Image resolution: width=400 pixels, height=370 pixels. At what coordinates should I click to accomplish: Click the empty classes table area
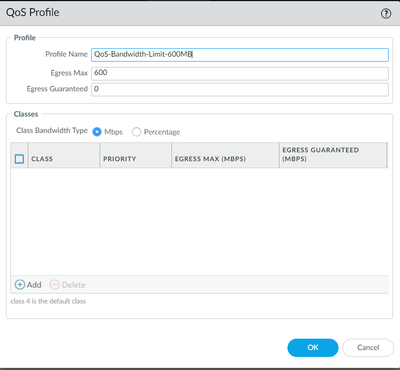click(x=199, y=221)
